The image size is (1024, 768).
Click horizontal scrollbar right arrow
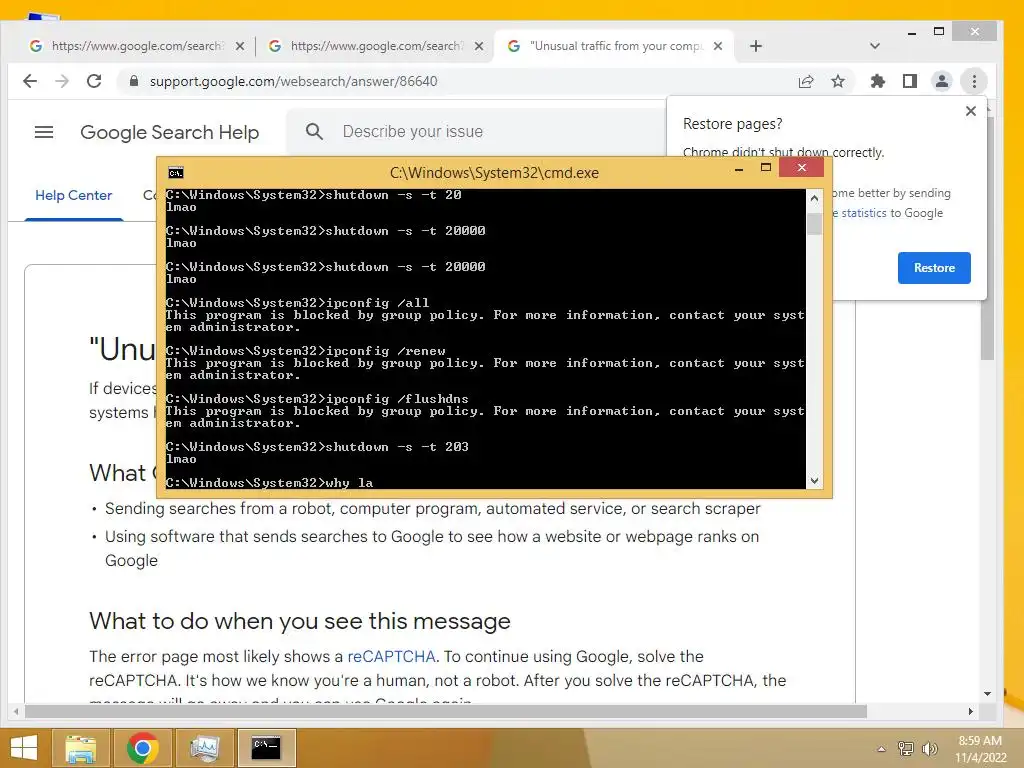pyautogui.click(x=970, y=711)
